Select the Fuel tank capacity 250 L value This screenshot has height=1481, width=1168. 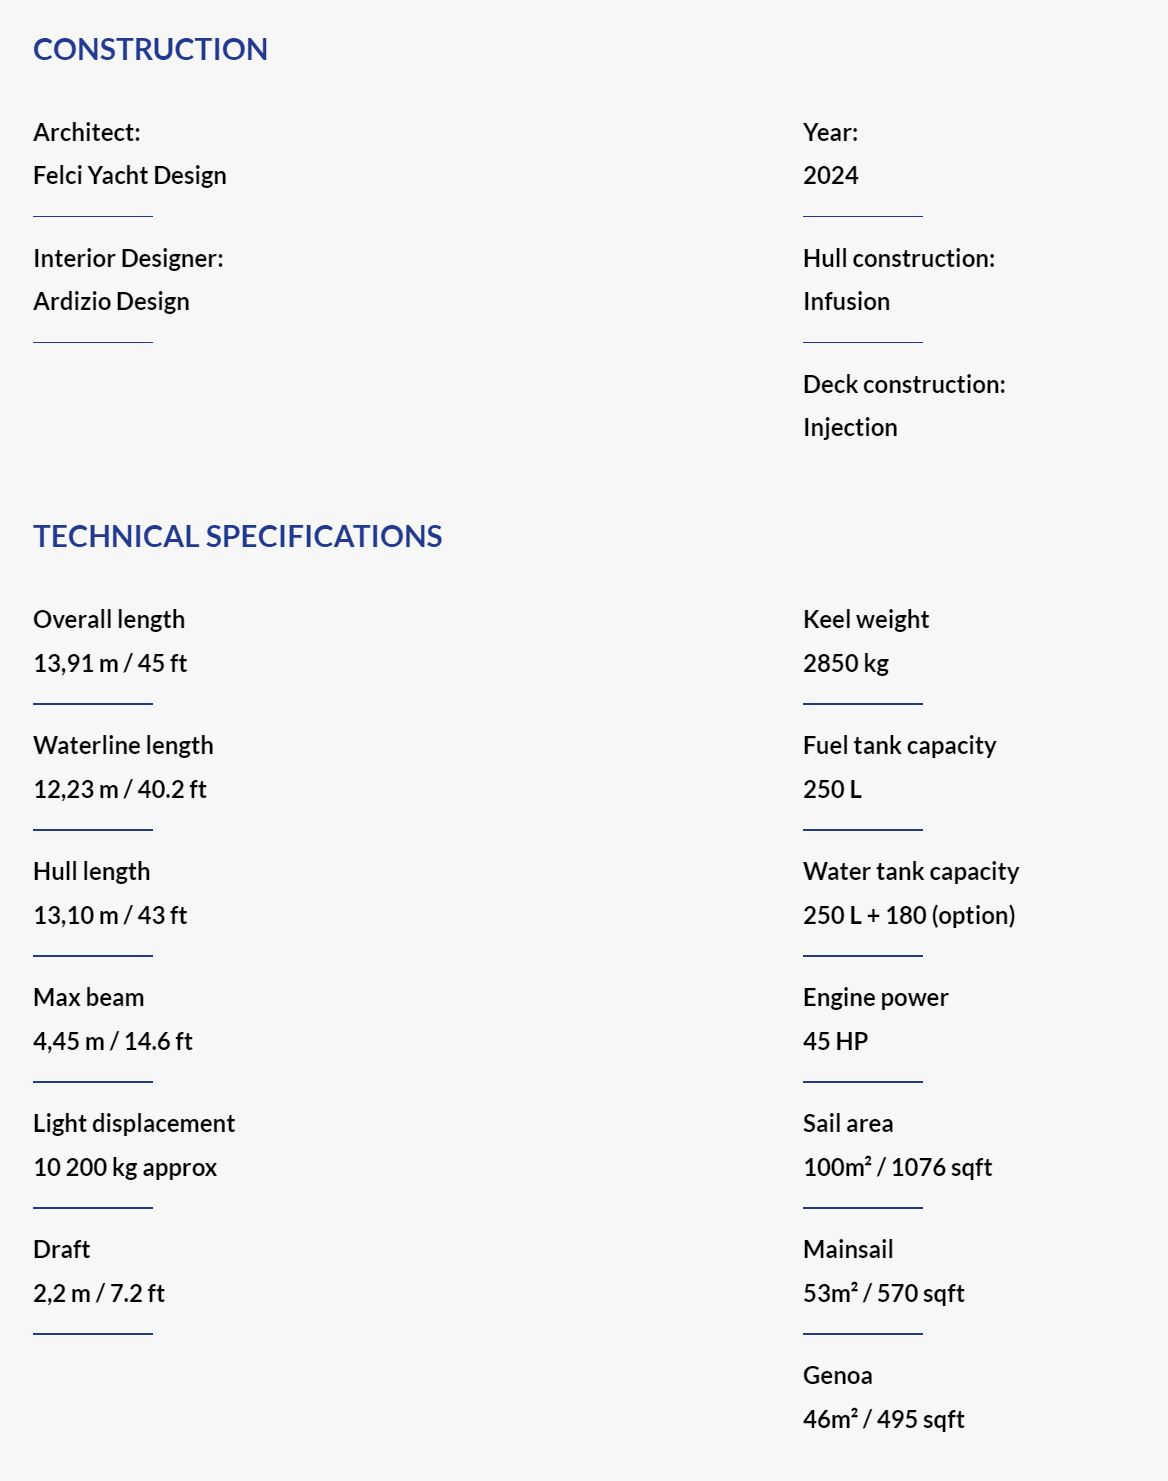pyautogui.click(x=832, y=789)
